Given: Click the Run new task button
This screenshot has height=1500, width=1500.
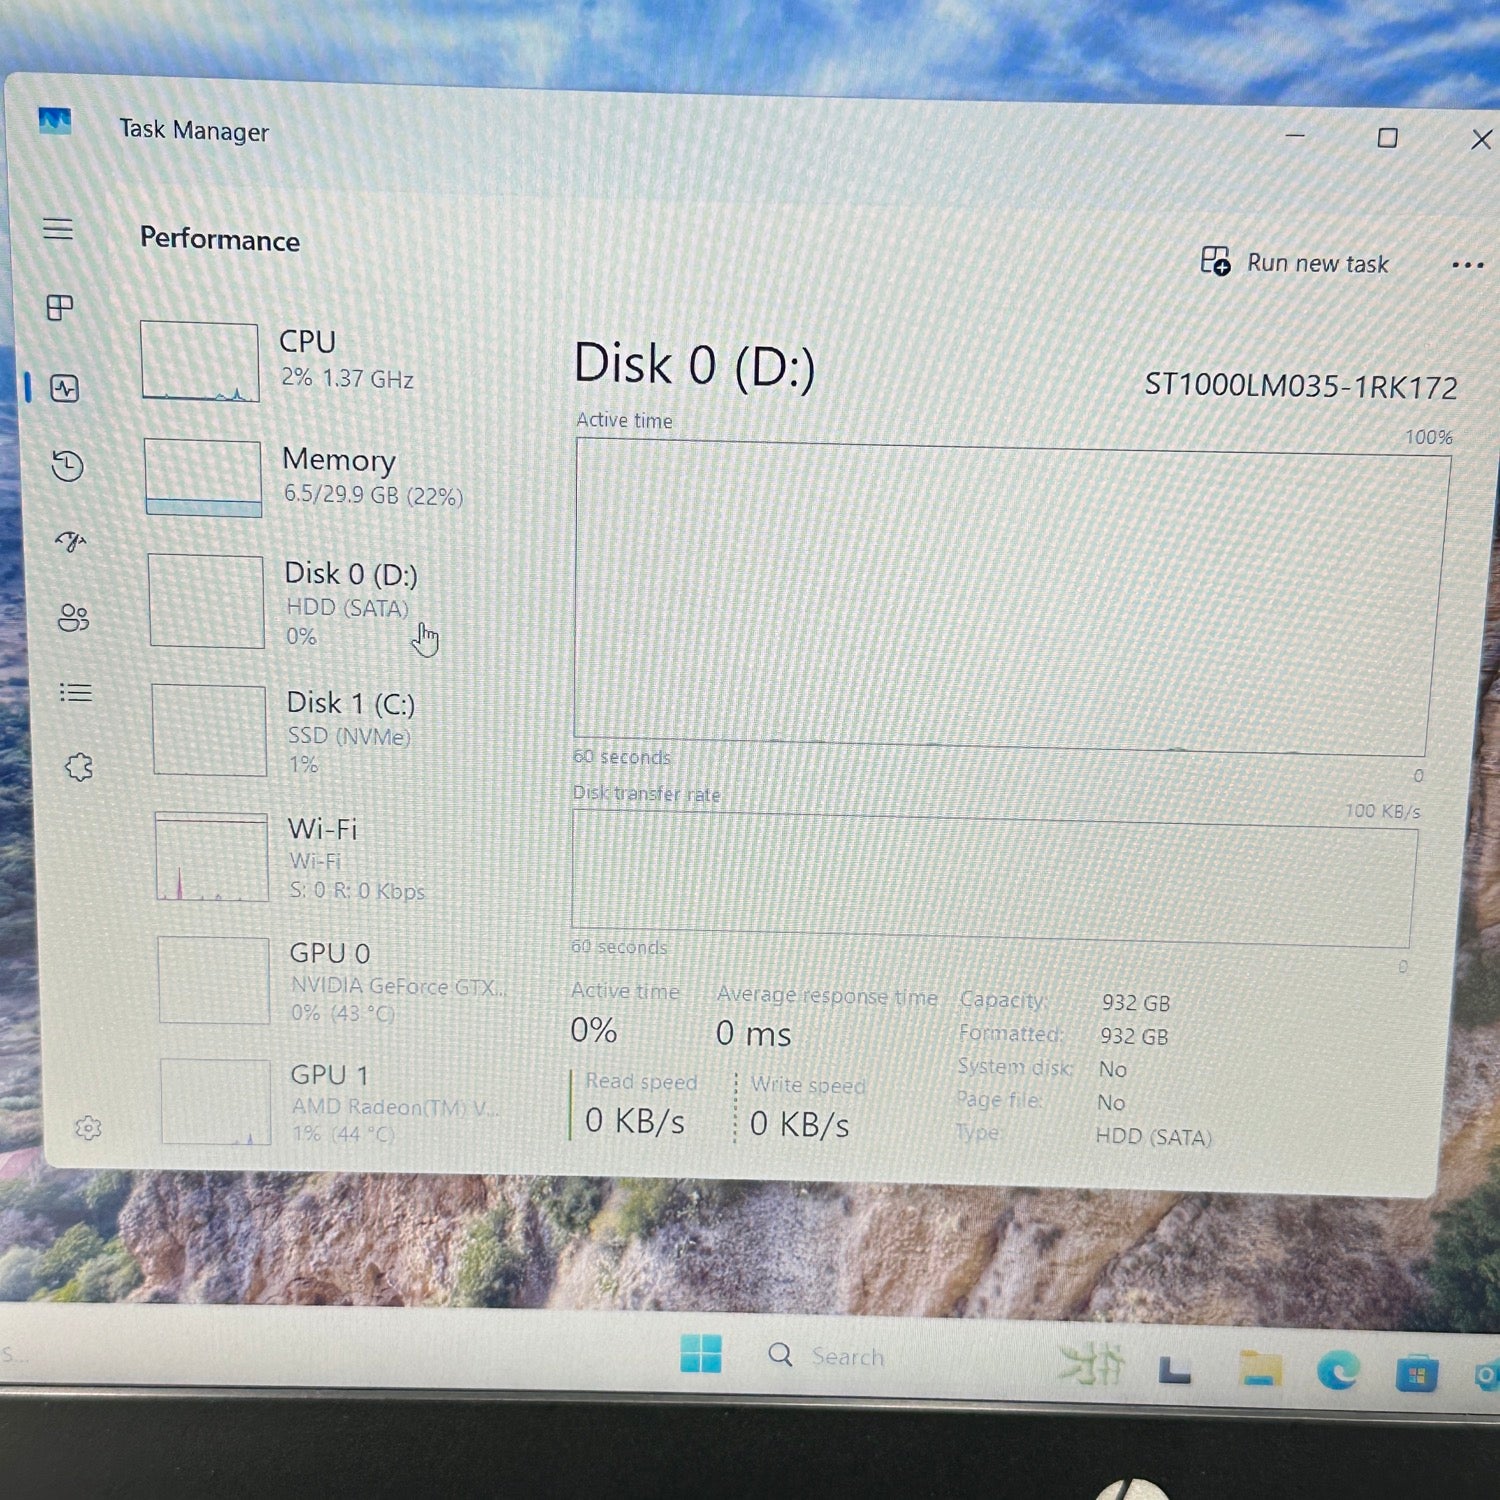Looking at the screenshot, I should point(1296,263).
